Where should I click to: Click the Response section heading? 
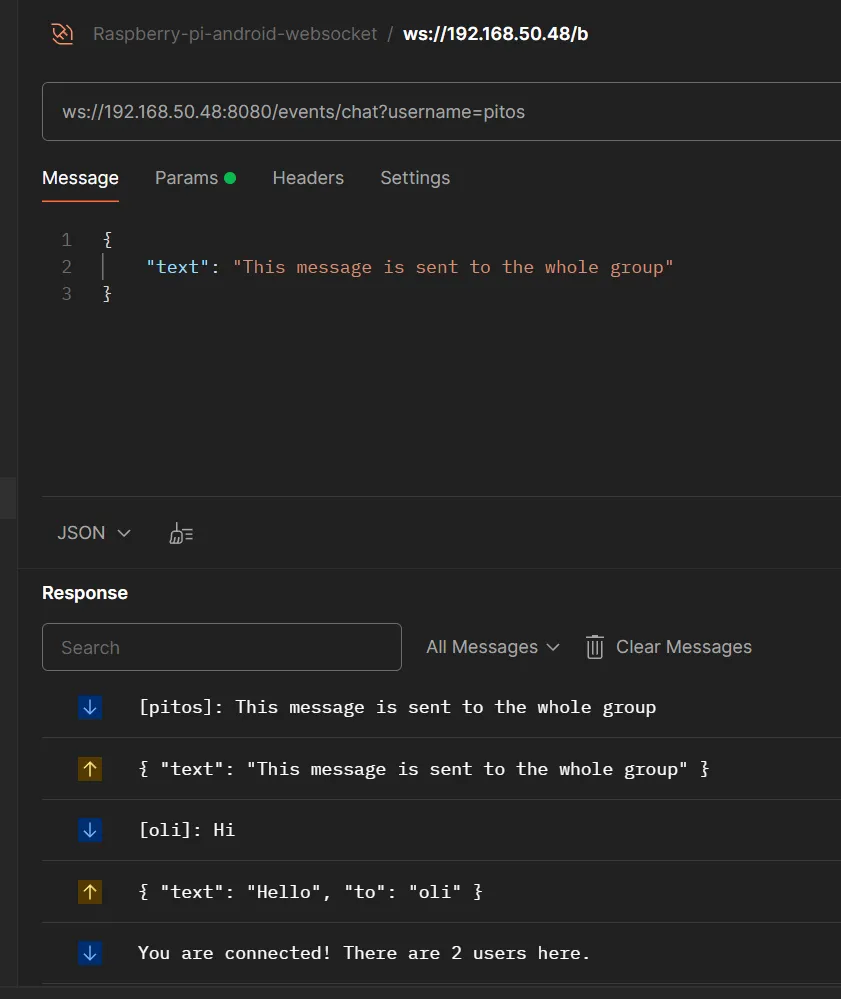85,593
